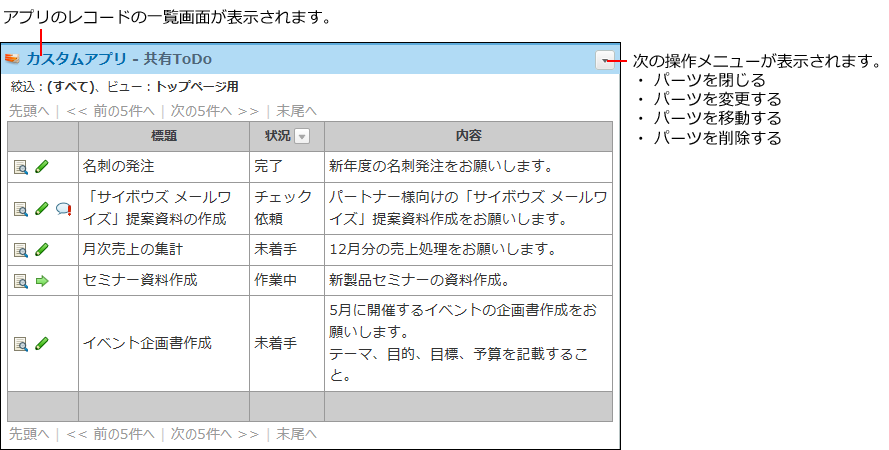889x450 pixels.
Task: Edit the サイボウズ メールワイズ proposal record
Action: [x=42, y=209]
